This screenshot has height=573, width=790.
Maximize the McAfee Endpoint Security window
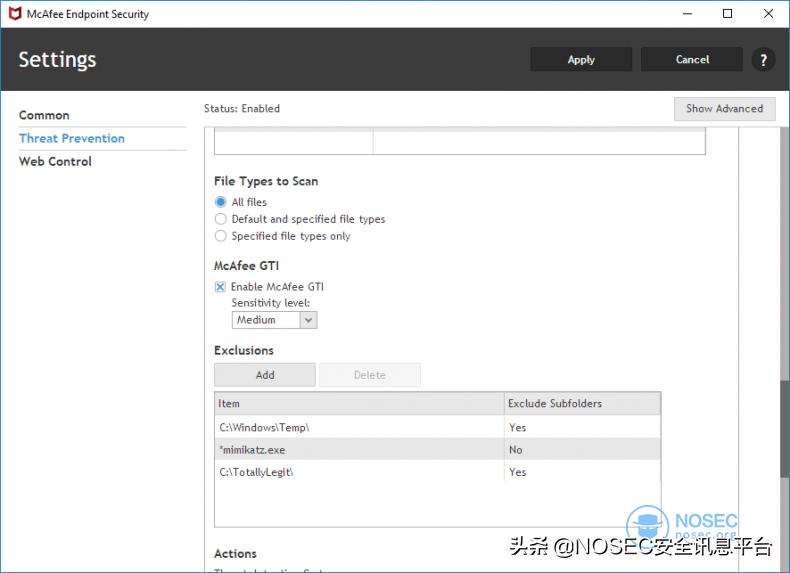coord(728,14)
